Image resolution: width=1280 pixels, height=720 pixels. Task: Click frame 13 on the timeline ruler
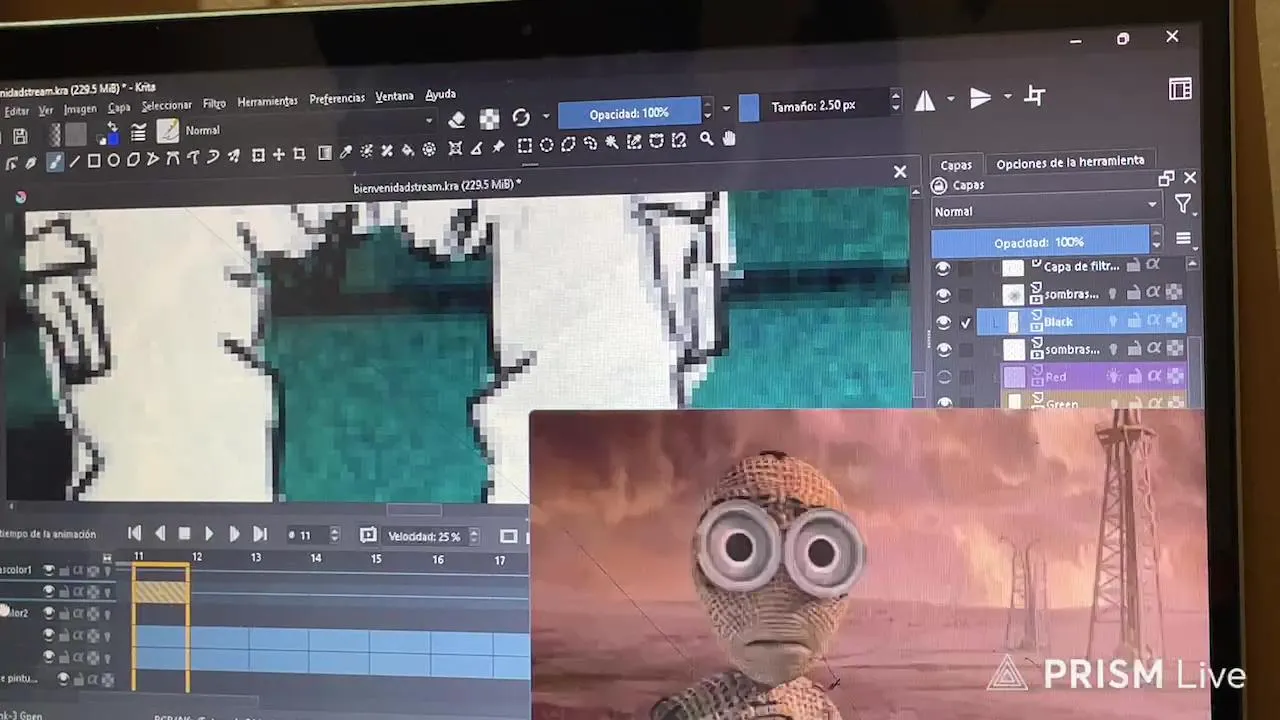coord(256,558)
